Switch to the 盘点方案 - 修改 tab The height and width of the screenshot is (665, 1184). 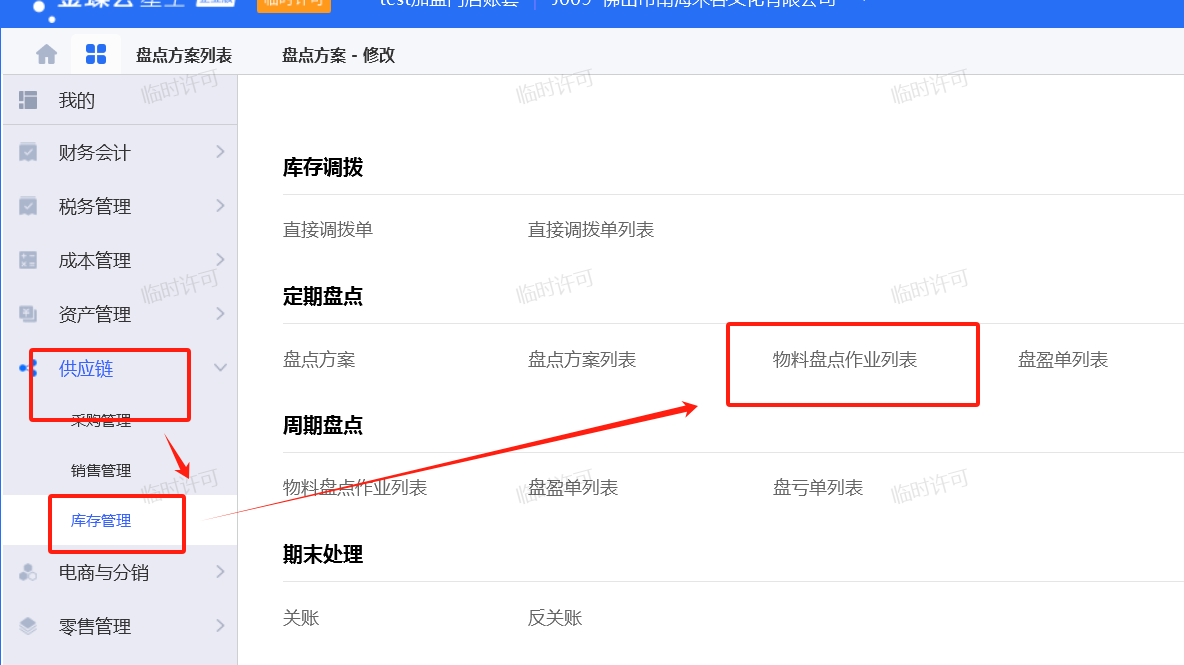tap(338, 55)
